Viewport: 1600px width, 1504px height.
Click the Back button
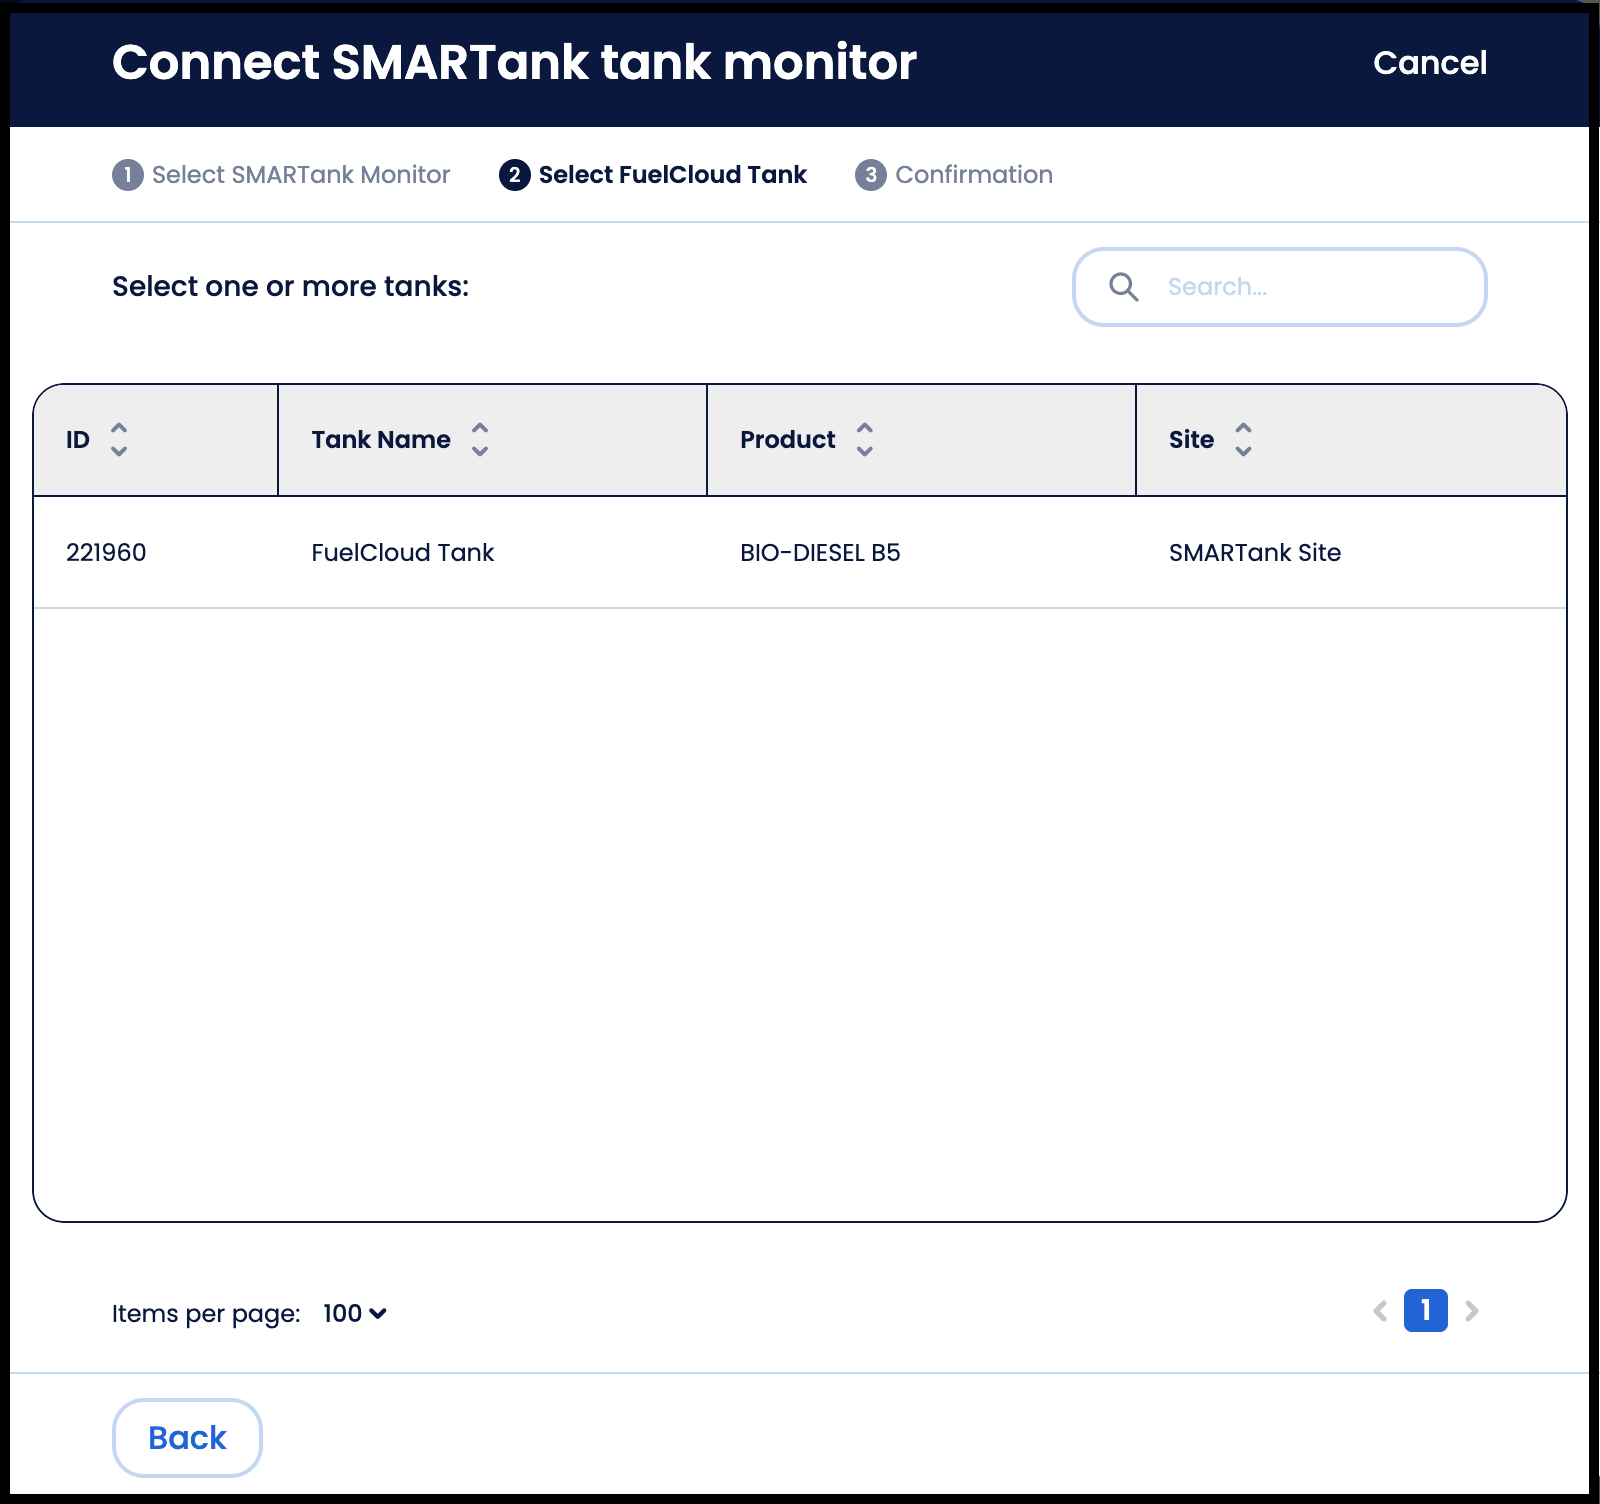tap(187, 1438)
